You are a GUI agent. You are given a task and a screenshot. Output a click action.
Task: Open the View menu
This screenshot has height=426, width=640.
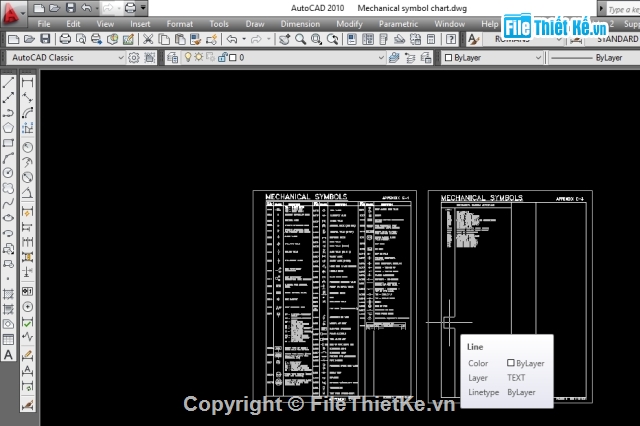tap(105, 24)
